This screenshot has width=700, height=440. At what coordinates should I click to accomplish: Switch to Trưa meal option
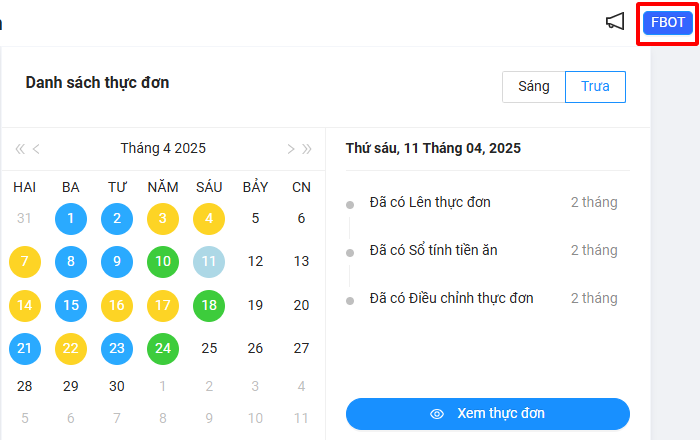[595, 86]
